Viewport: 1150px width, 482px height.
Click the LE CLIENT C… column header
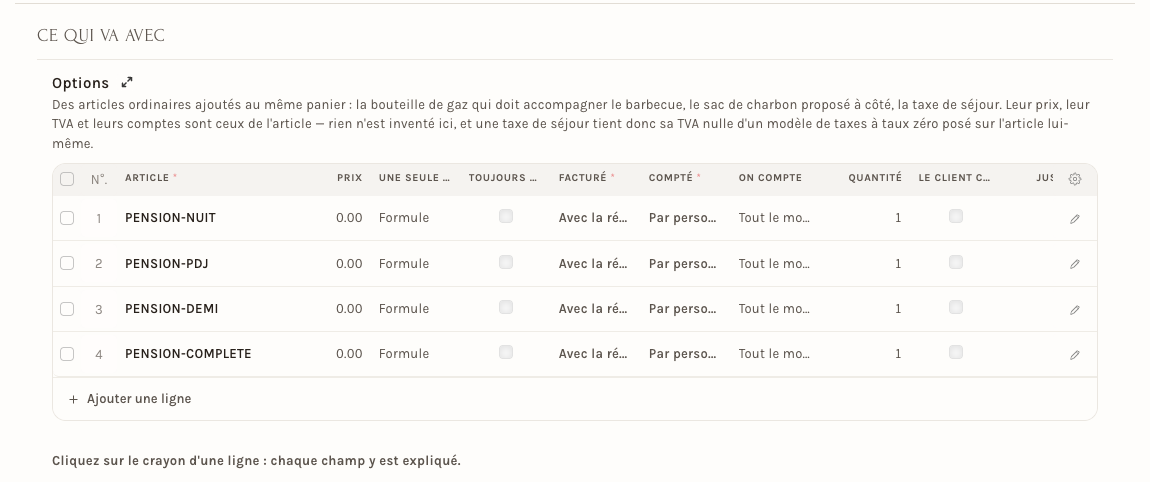(x=954, y=178)
